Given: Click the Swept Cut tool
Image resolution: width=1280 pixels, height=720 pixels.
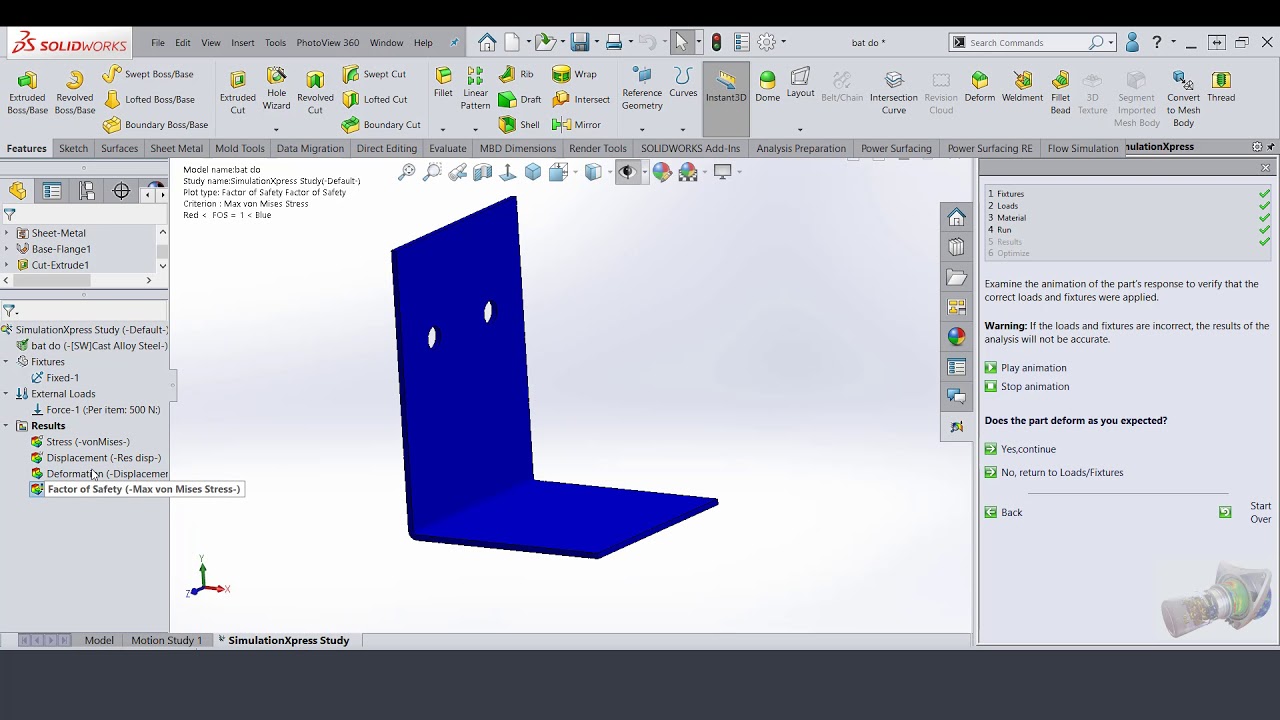Looking at the screenshot, I should click(374, 74).
